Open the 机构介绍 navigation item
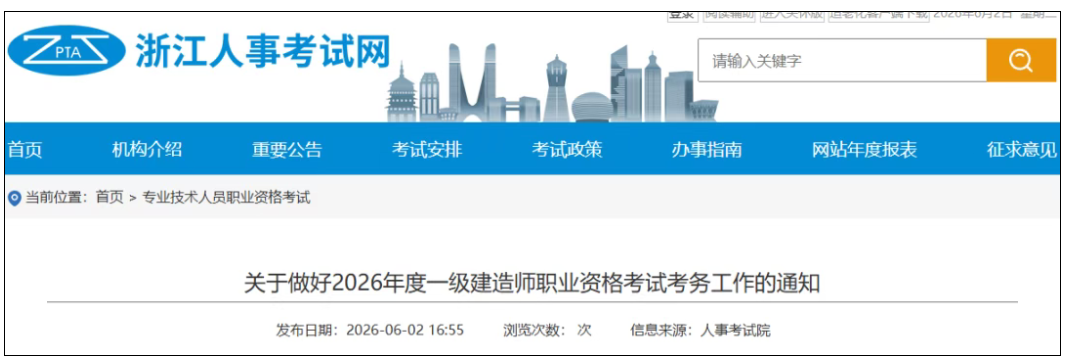 [147, 150]
